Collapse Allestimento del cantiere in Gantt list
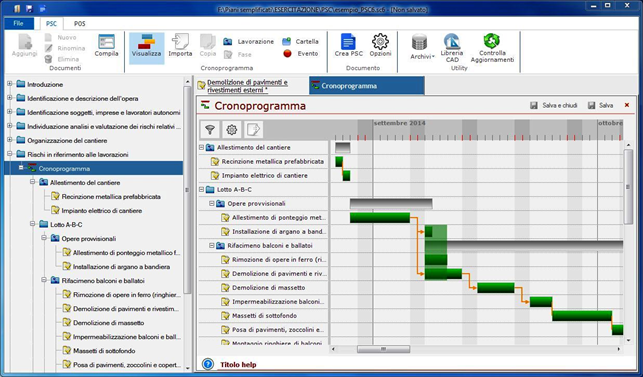The height and width of the screenshot is (377, 643). (201, 147)
